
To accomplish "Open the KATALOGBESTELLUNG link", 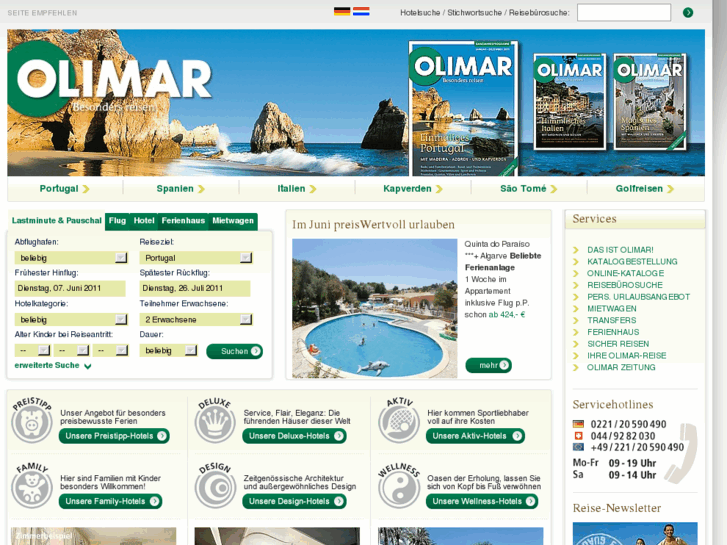I will (x=632, y=262).
